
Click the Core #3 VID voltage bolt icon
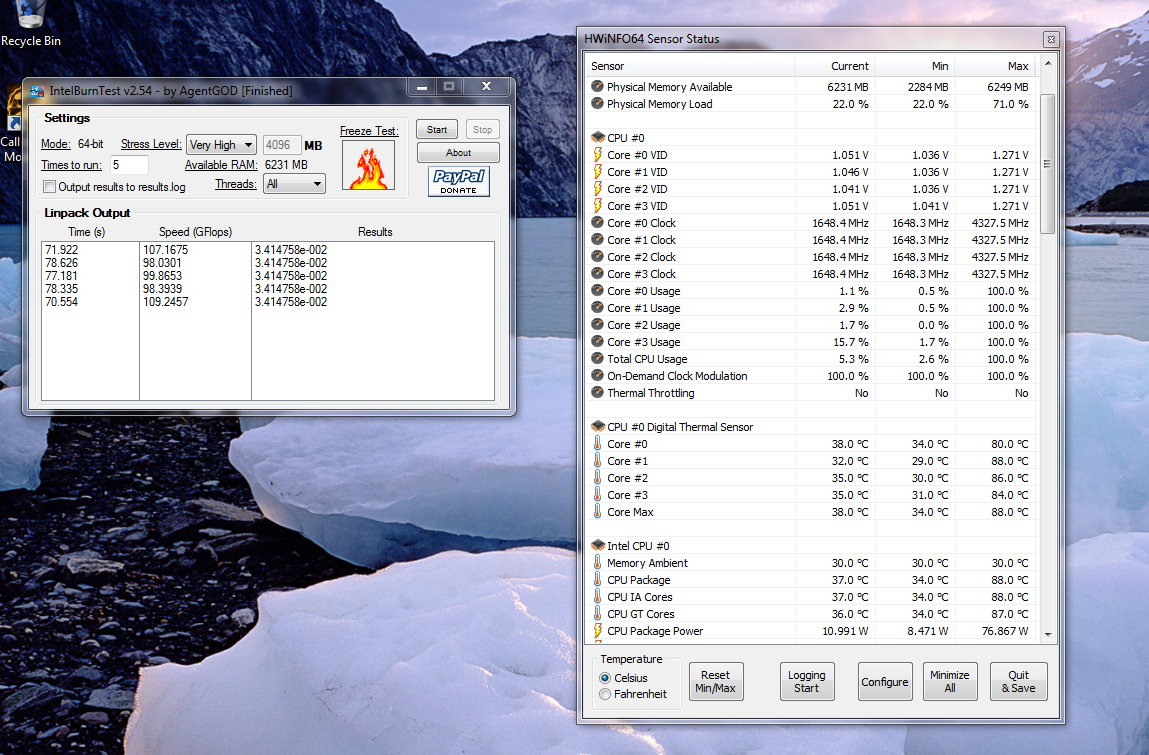click(x=597, y=205)
